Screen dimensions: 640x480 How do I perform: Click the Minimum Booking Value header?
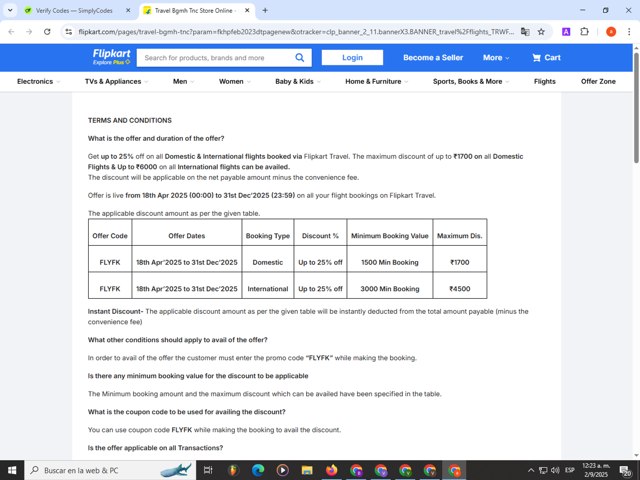pos(390,236)
